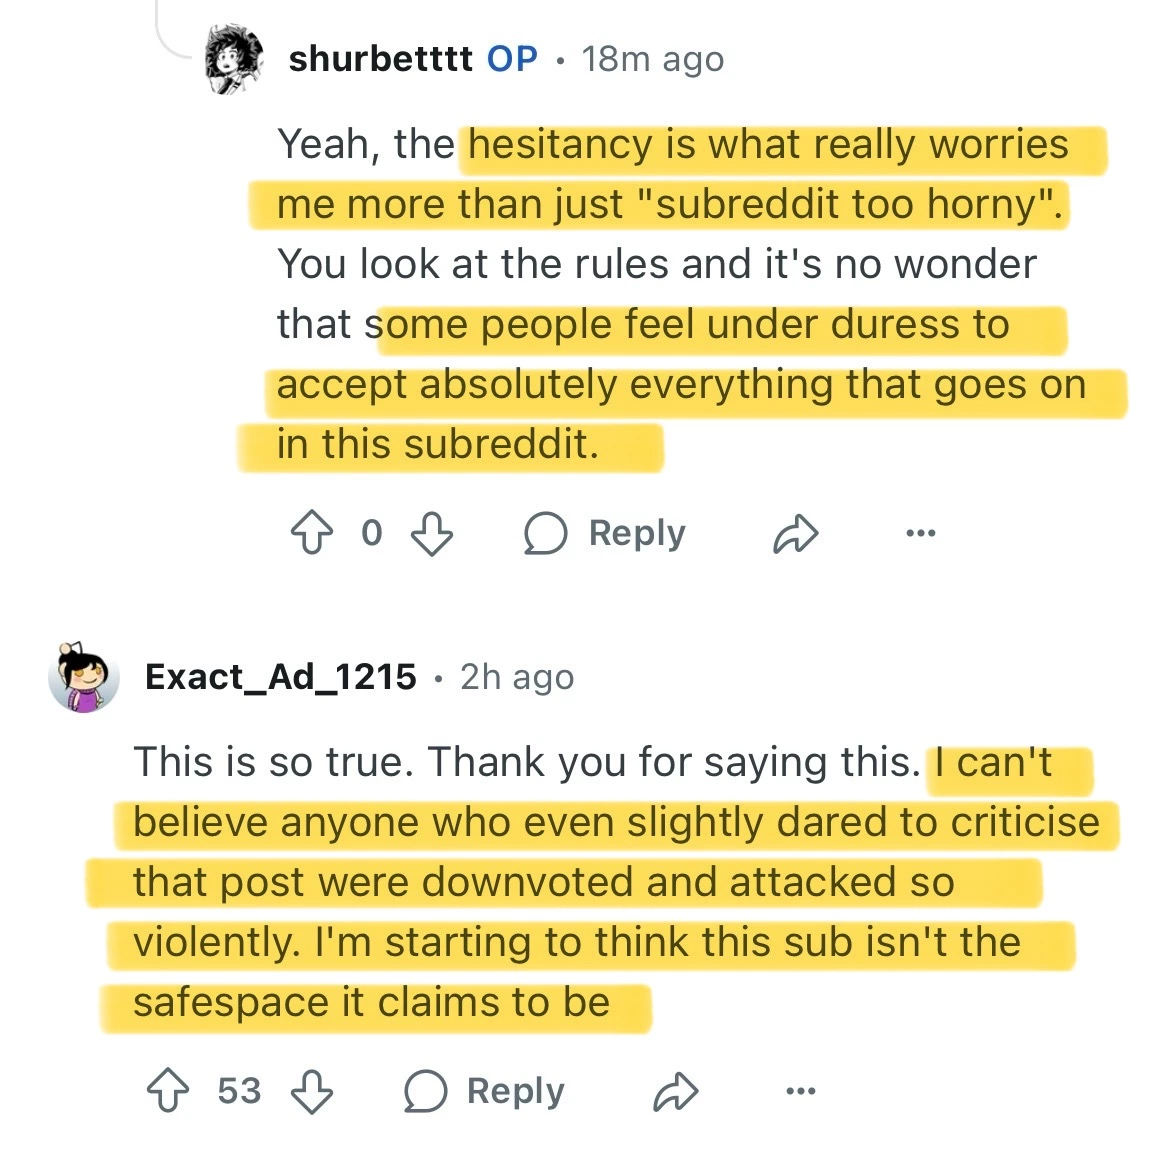Tap Exact_Ad_1215's avatar image

[x=84, y=677]
